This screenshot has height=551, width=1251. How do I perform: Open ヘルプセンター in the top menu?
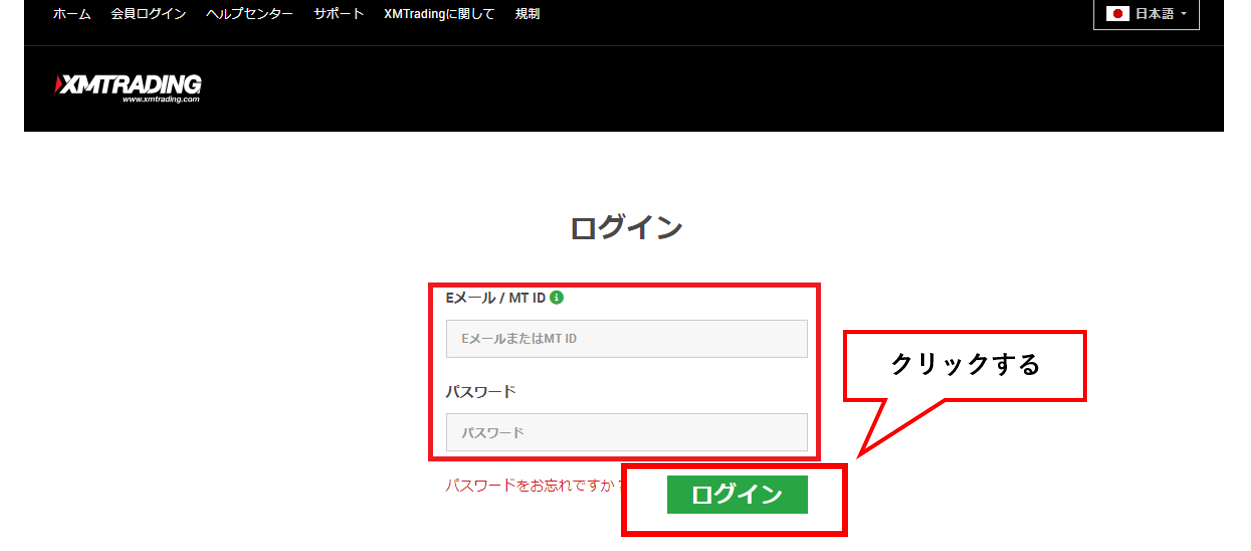click(x=250, y=14)
